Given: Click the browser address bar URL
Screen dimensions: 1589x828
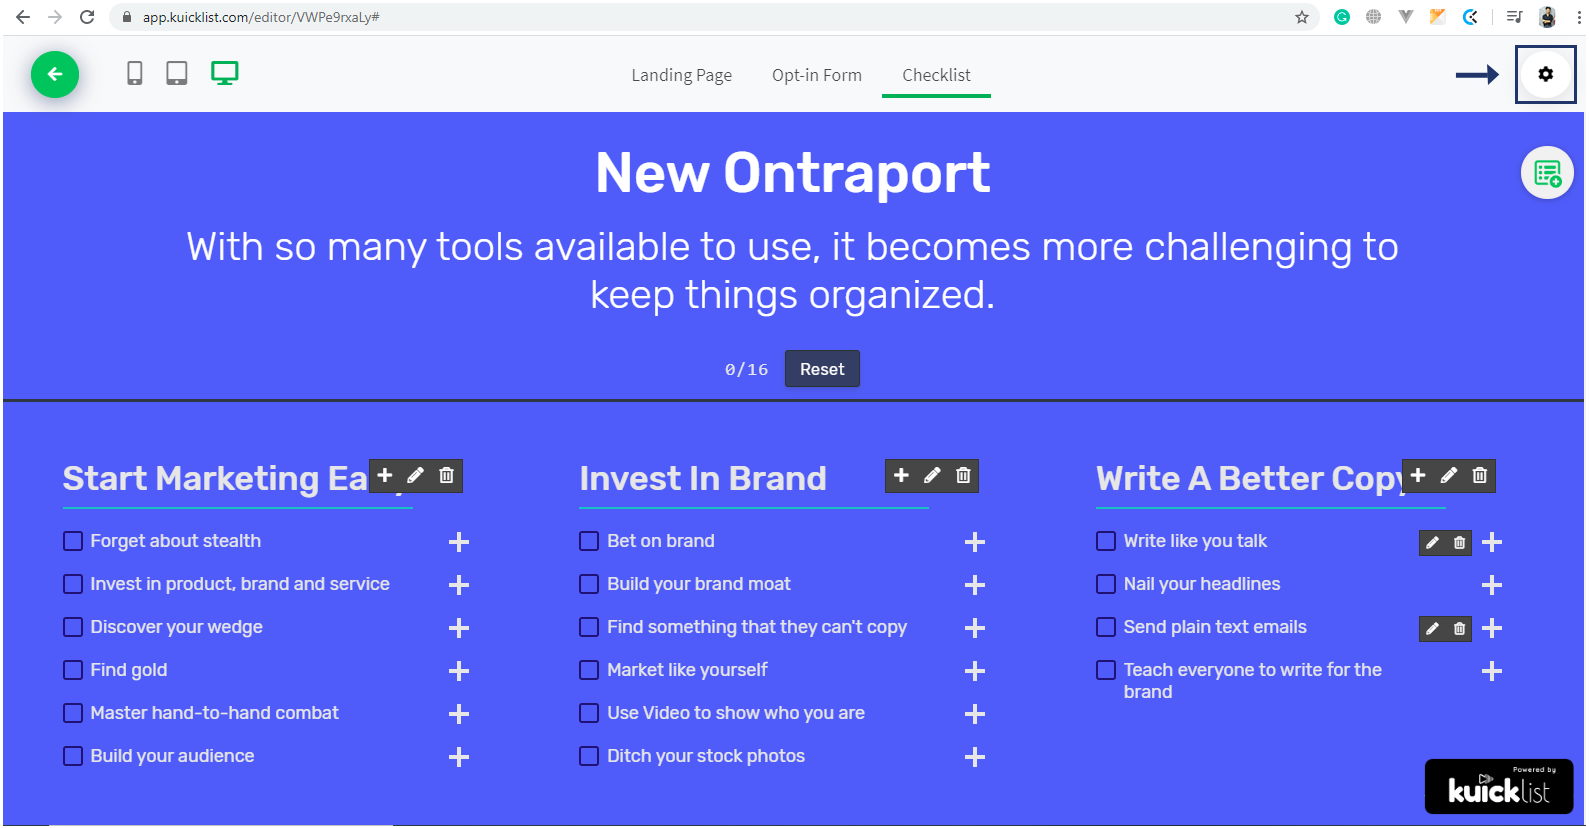Looking at the screenshot, I should click(x=260, y=17).
